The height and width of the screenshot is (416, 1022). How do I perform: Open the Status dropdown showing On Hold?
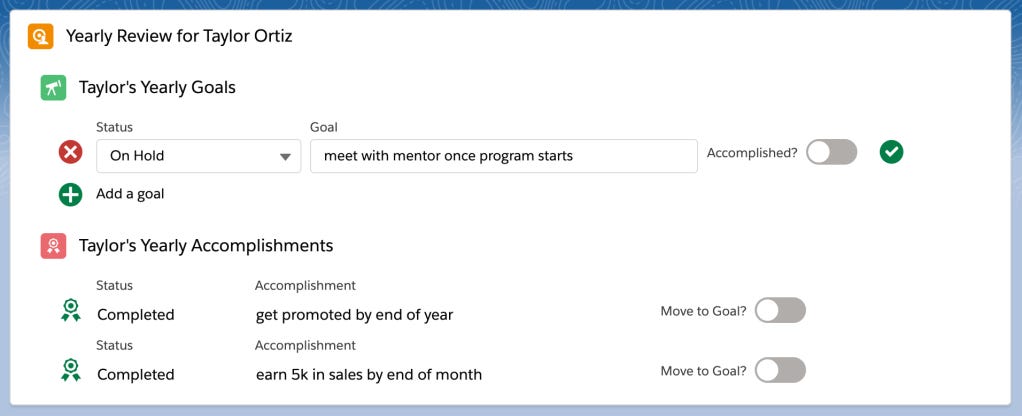(198, 156)
